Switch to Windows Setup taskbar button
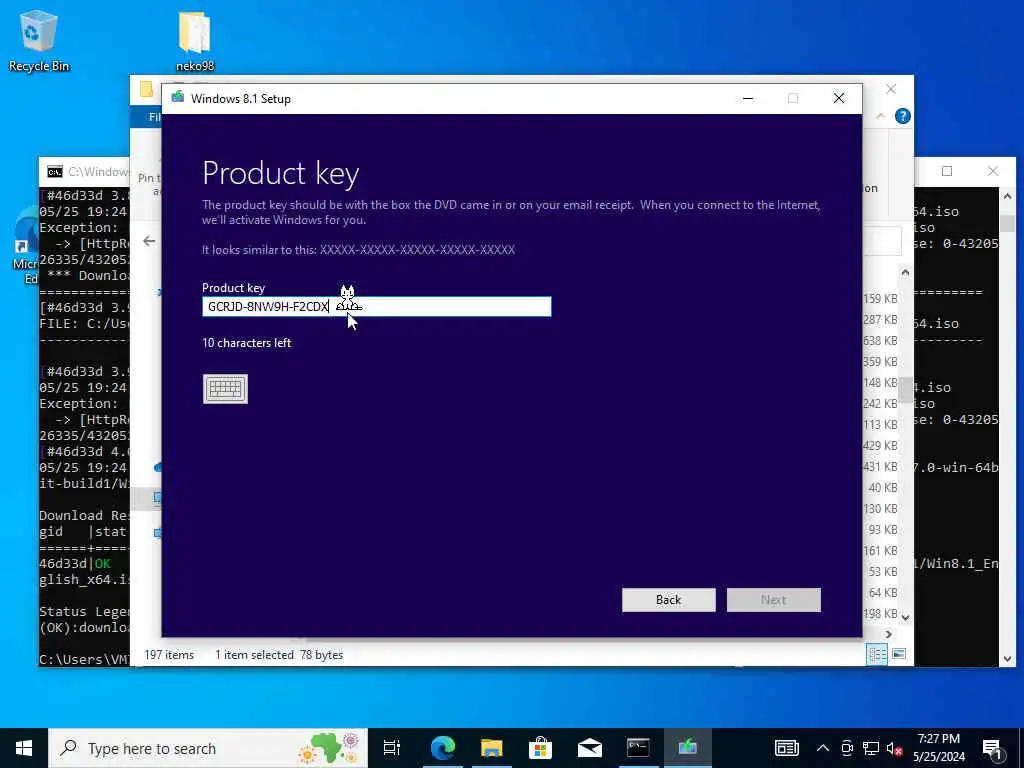The width and height of the screenshot is (1024, 768). click(x=687, y=748)
